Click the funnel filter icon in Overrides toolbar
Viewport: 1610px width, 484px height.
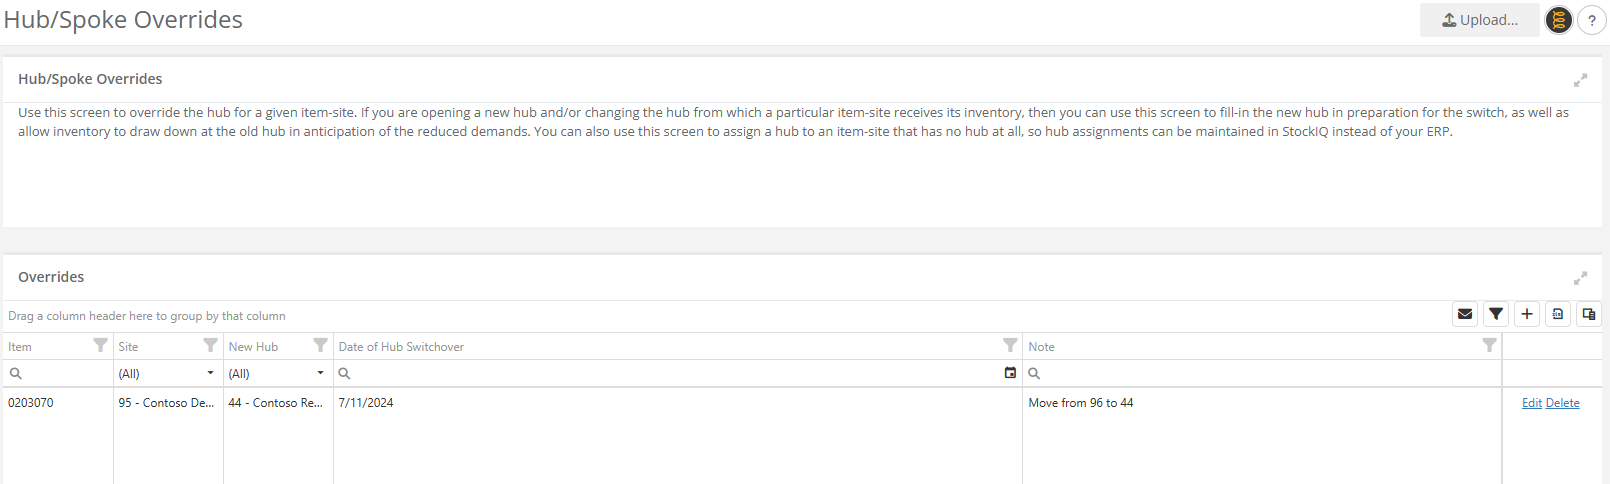coord(1496,314)
